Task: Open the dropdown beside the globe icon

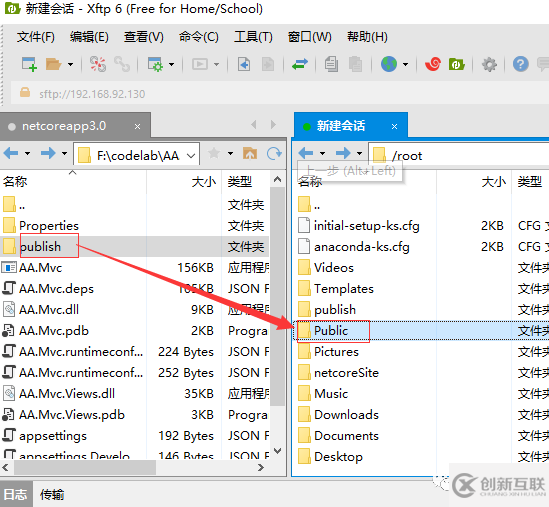Action: (x=405, y=64)
